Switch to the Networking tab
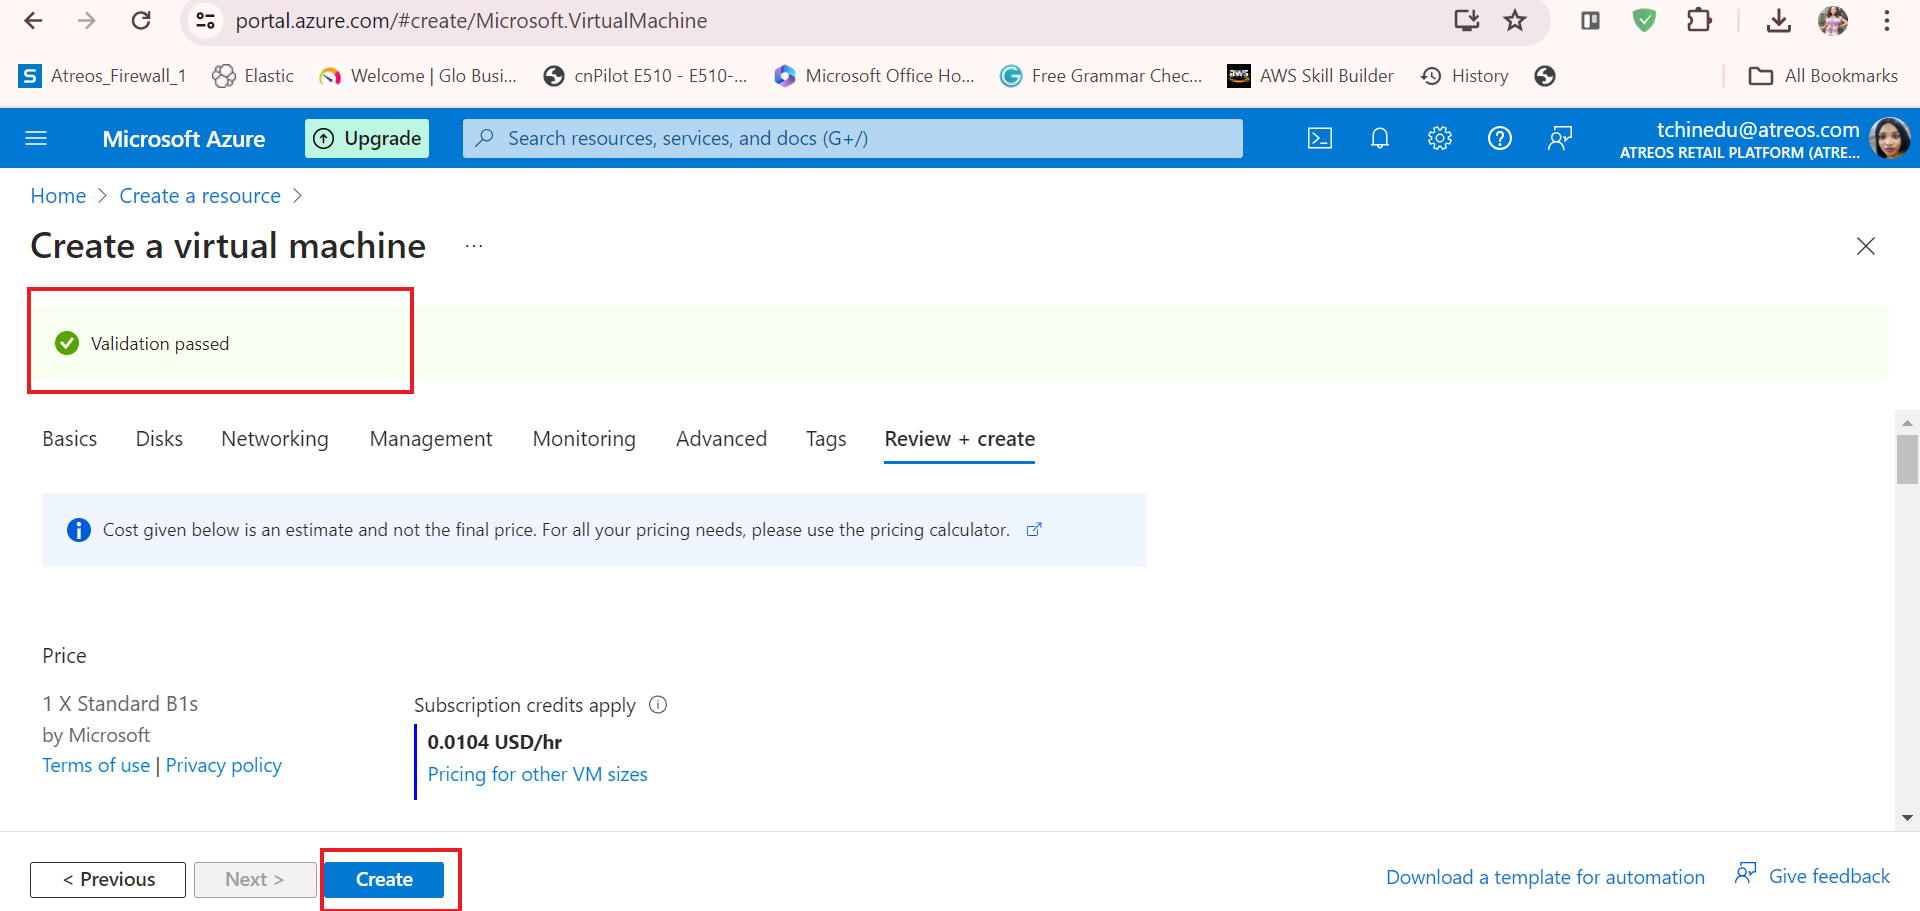Image resolution: width=1920 pixels, height=911 pixels. coord(275,439)
